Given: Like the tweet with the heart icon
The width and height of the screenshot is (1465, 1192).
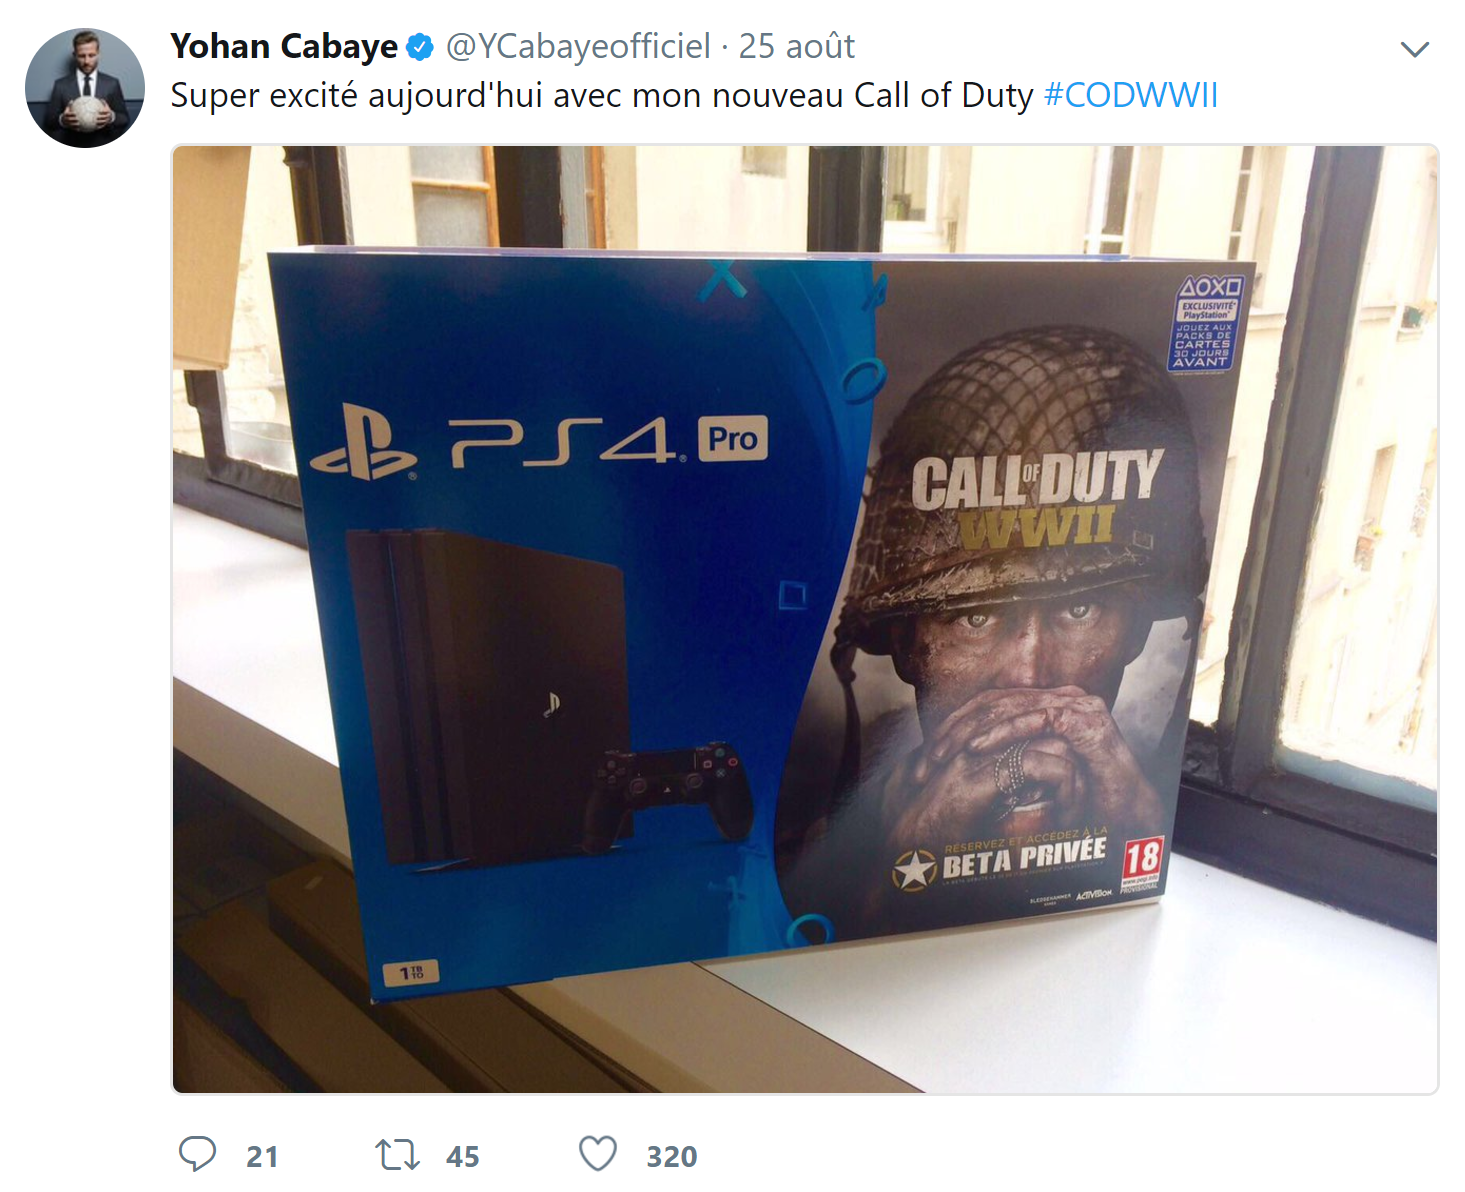Looking at the screenshot, I should pyautogui.click(x=598, y=1154).
